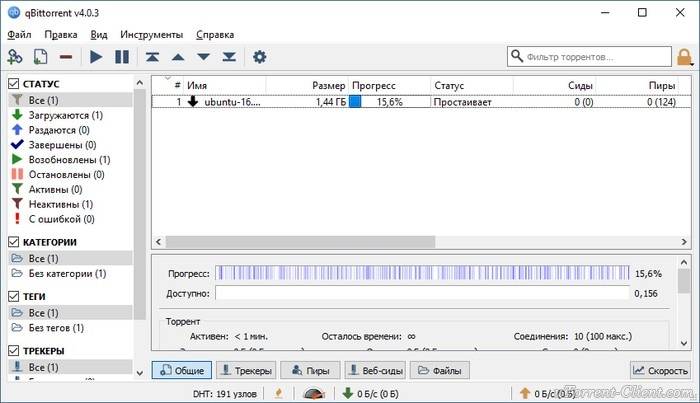Click the padlock icon to lock the interface
This screenshot has width=700, height=403.
click(685, 57)
